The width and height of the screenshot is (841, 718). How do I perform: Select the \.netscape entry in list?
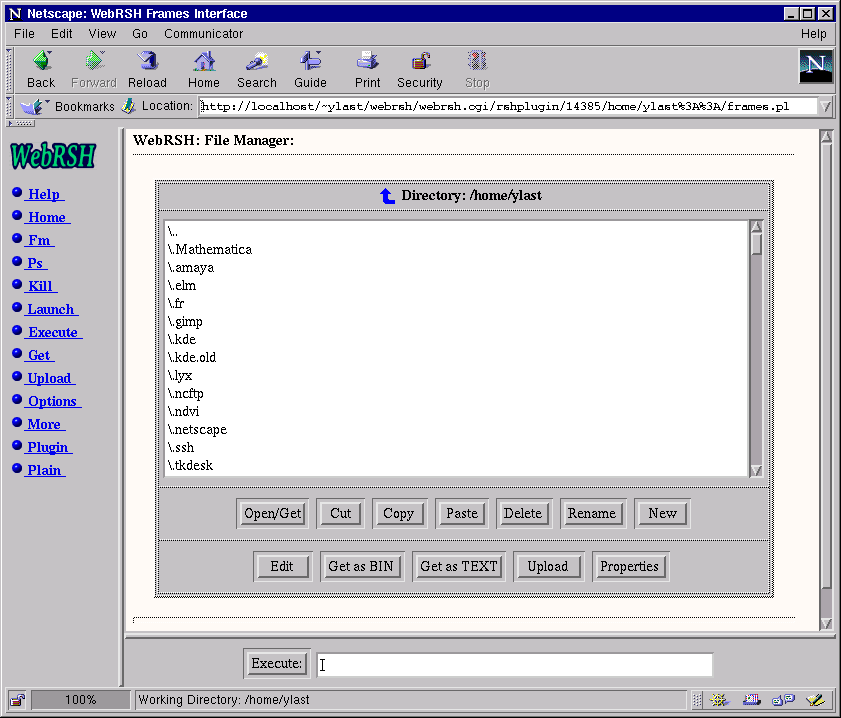pyautogui.click(x=456, y=430)
